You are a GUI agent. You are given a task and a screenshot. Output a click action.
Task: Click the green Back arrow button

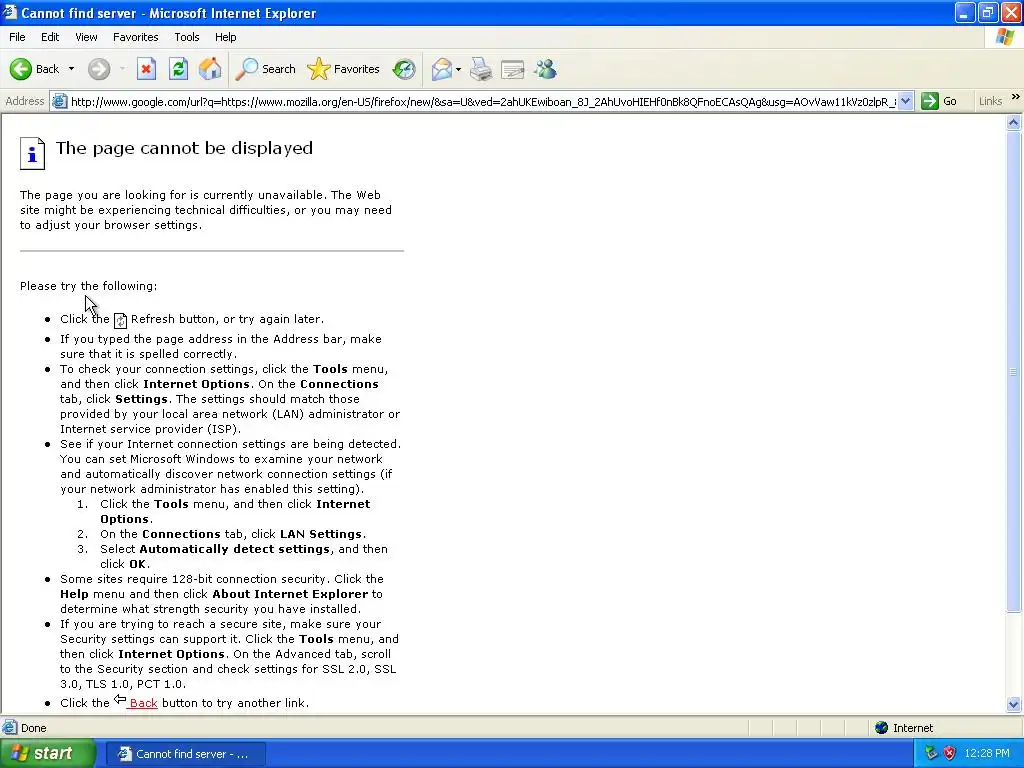tap(21, 69)
